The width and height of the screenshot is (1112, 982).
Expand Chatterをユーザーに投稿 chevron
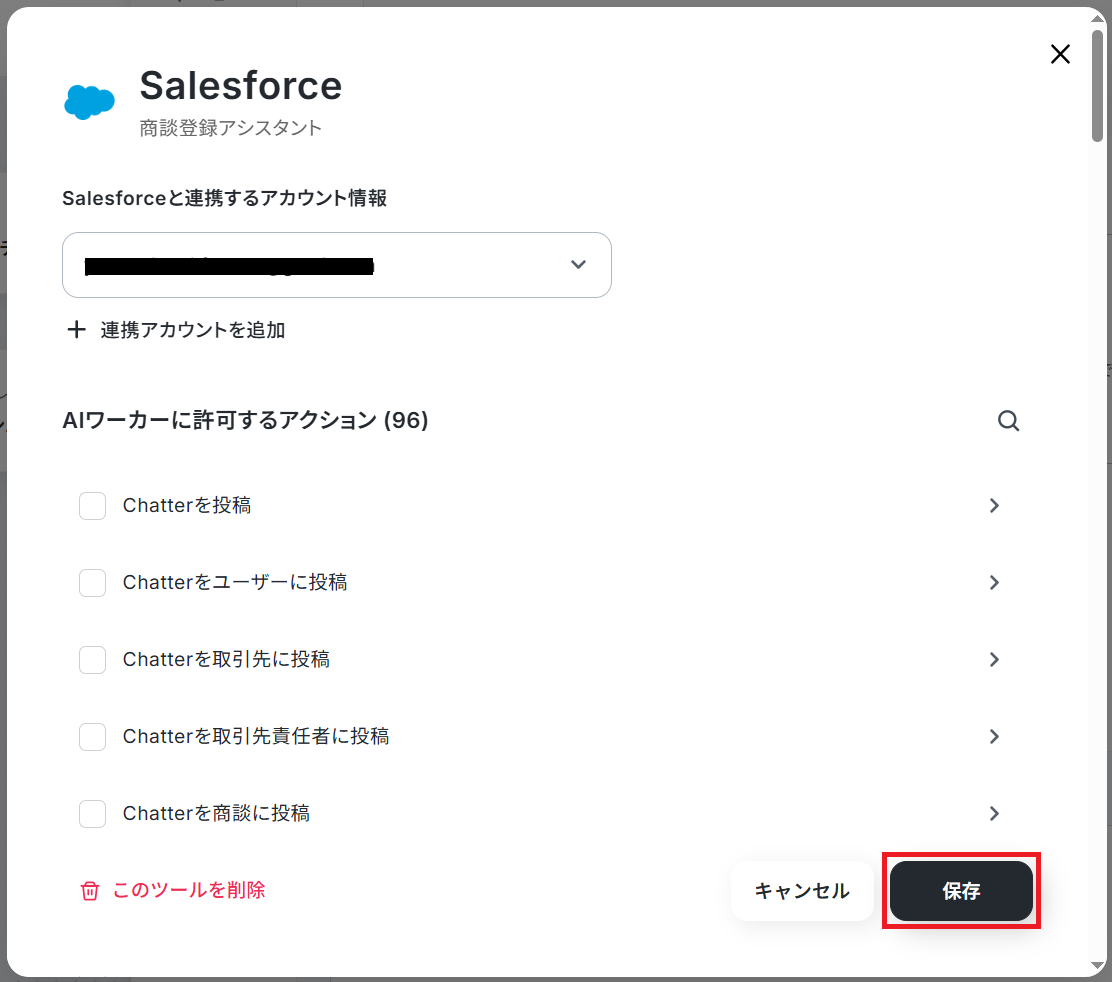[x=994, y=583]
